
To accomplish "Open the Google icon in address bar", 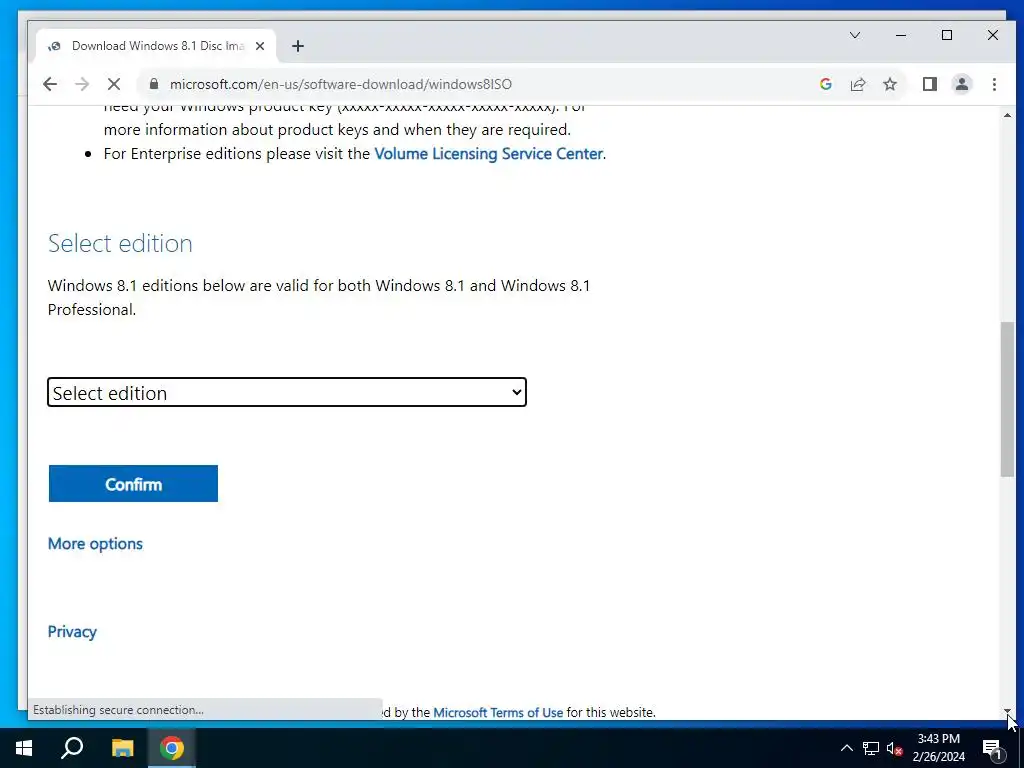I will 825,84.
